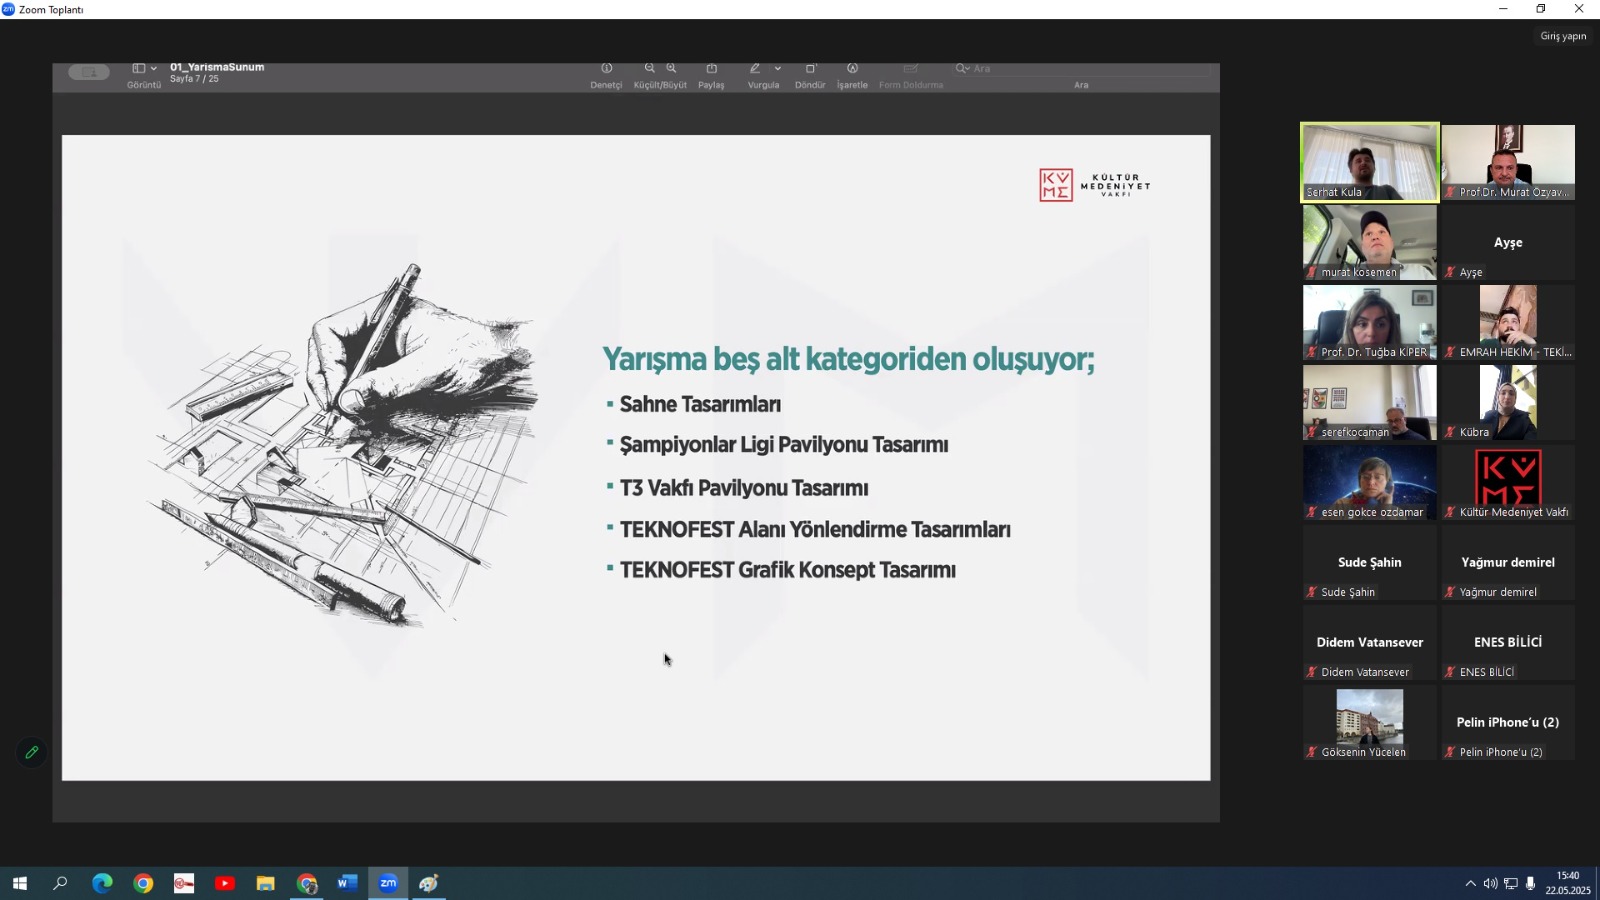
Task: Open the volume speaker tray icon
Action: pyautogui.click(x=1490, y=883)
